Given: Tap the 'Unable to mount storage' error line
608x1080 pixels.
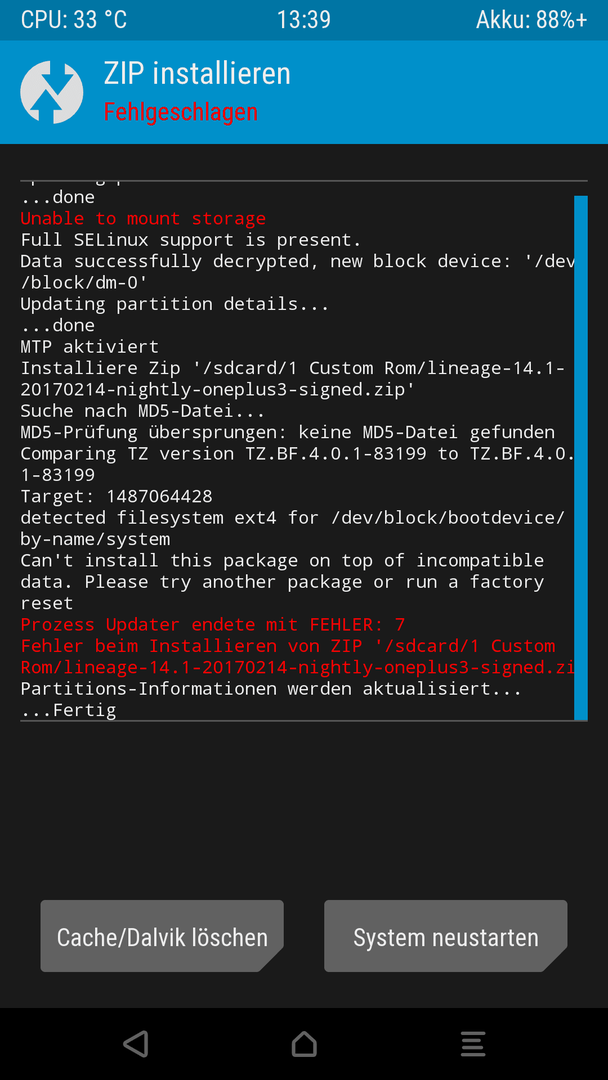Looking at the screenshot, I should coord(143,219).
